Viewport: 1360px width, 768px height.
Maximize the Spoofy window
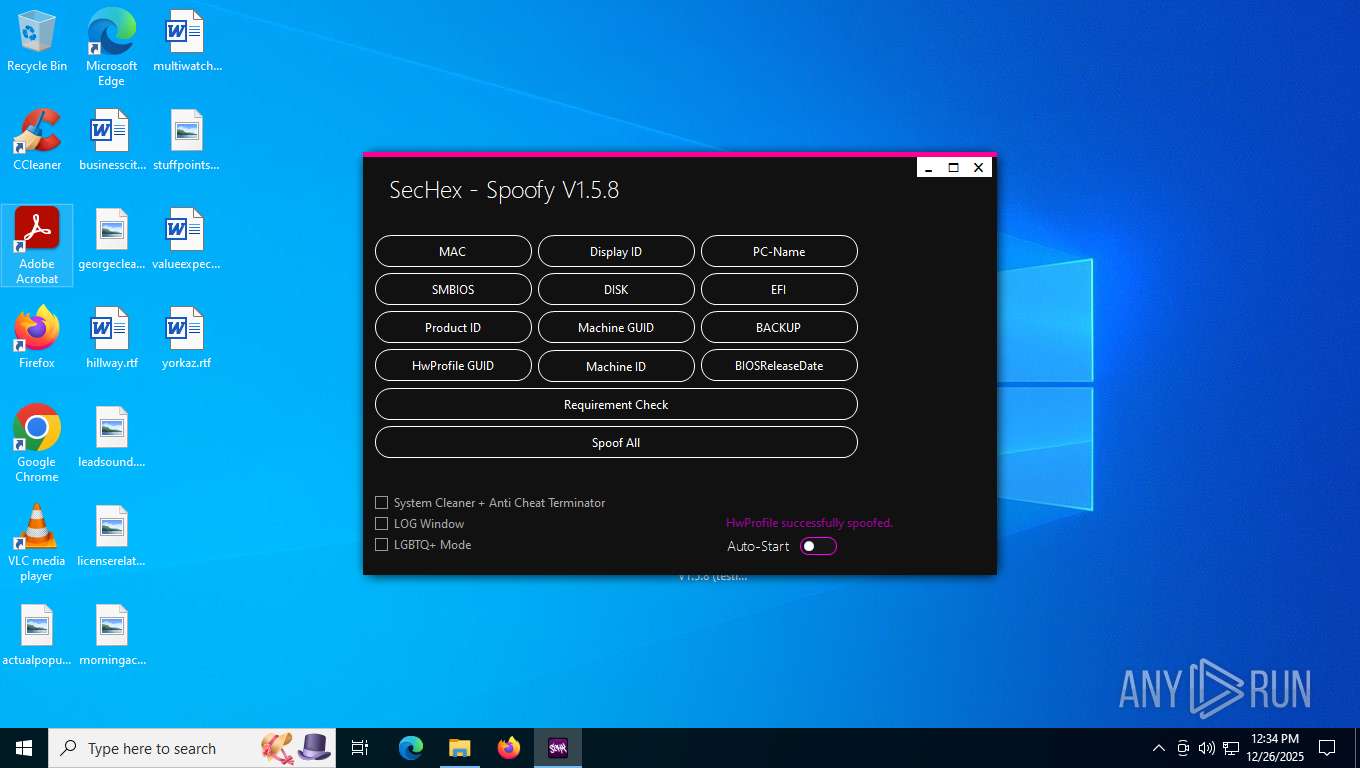954,168
